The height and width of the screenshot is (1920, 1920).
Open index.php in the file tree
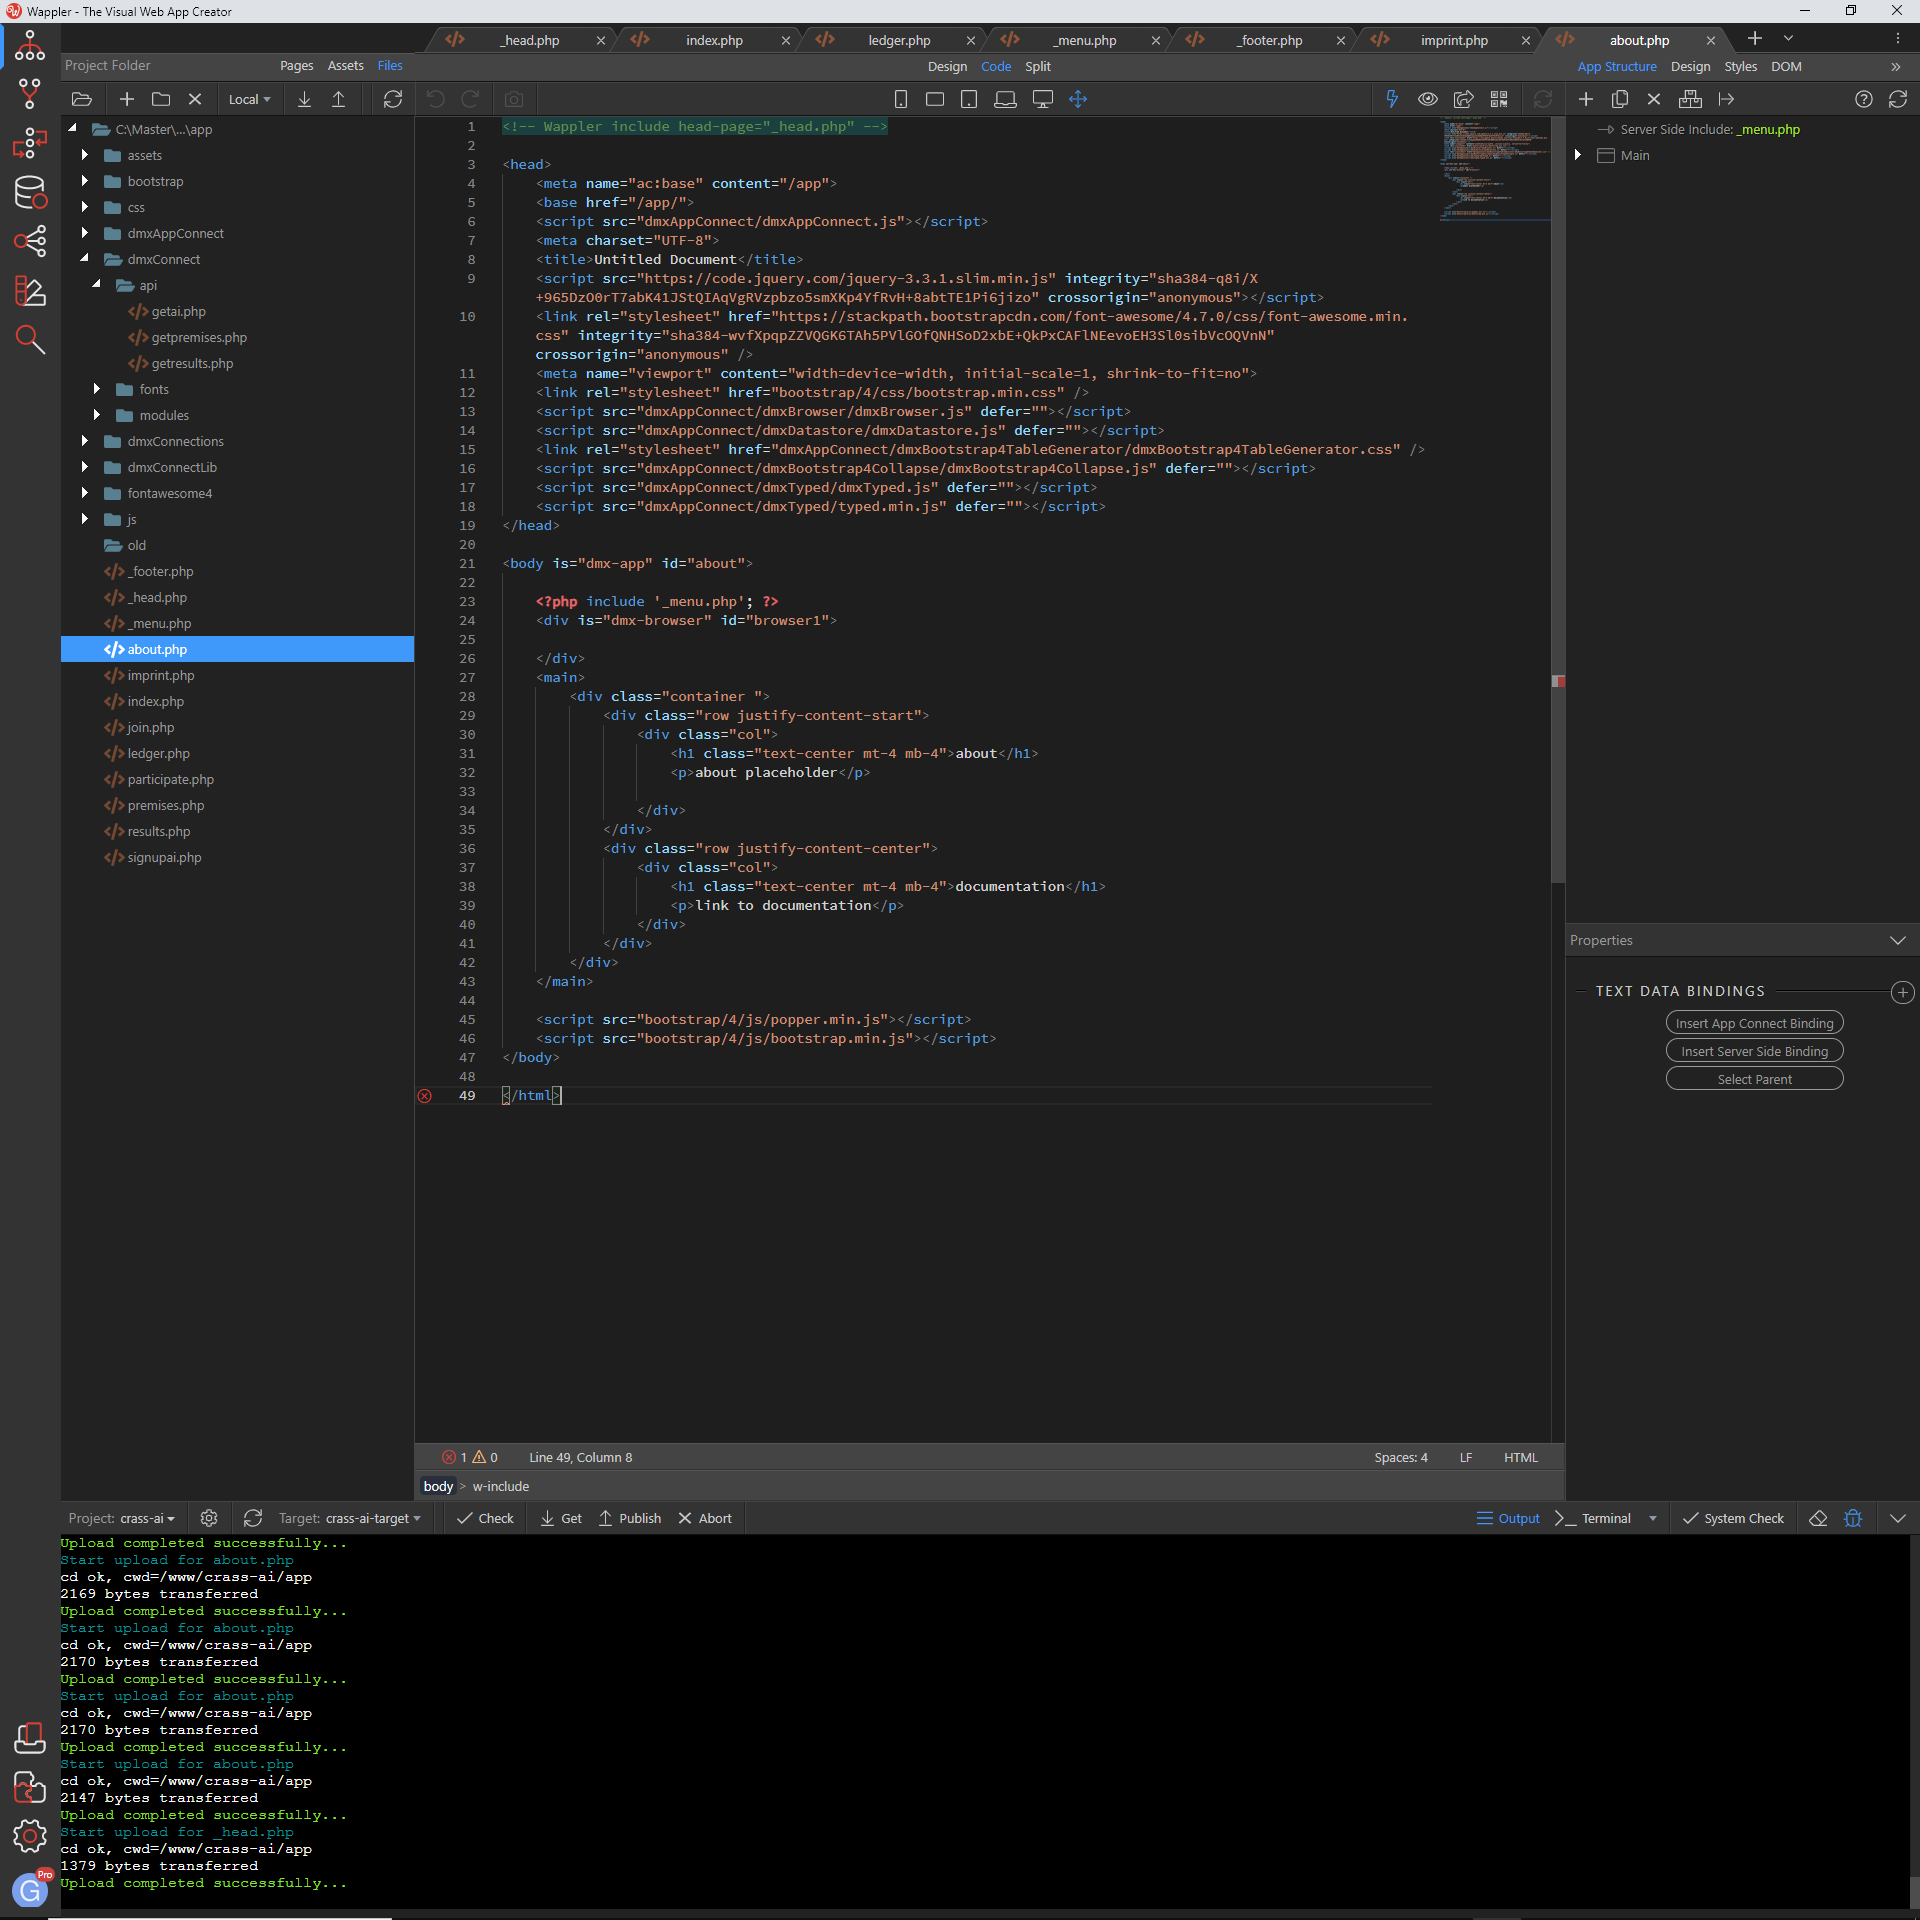tap(155, 701)
